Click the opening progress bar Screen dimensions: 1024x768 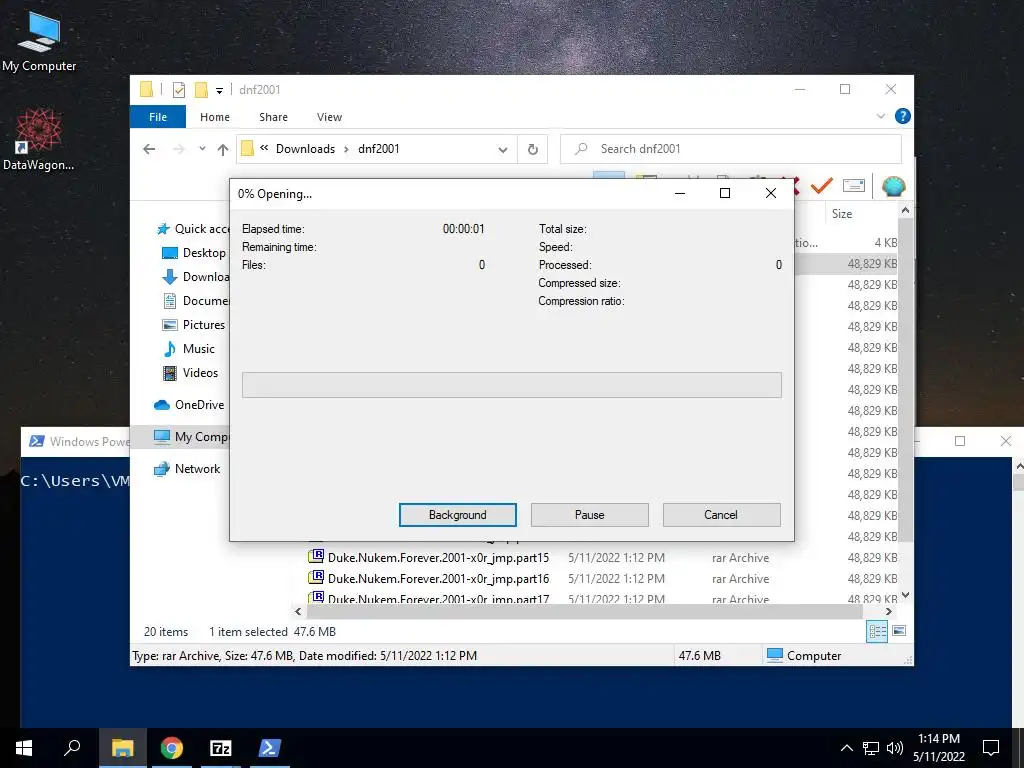click(x=511, y=385)
